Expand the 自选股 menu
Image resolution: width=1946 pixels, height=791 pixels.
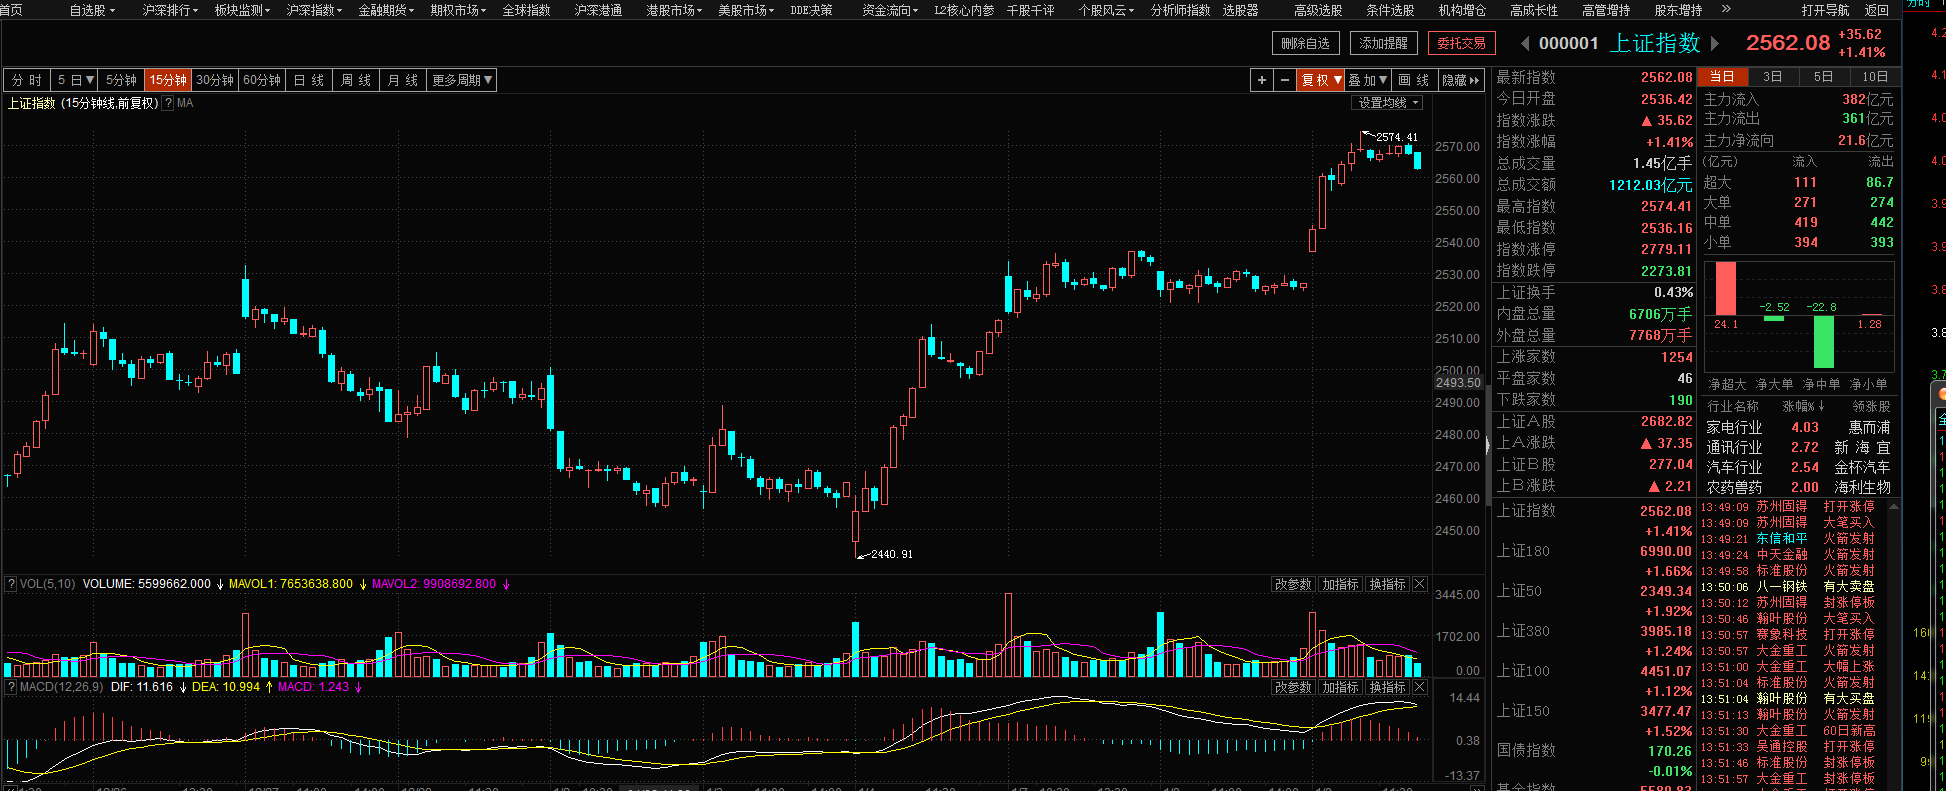point(92,10)
